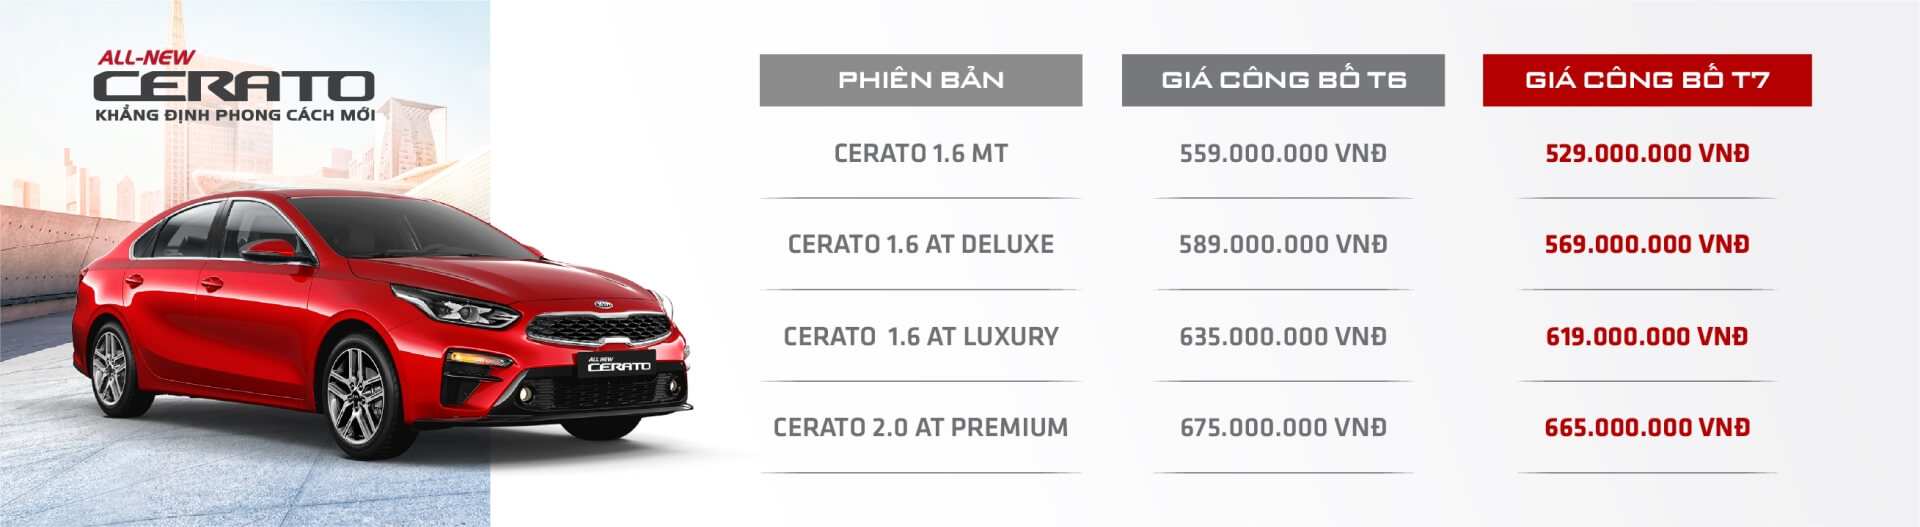Select the PHIÊN BẢN column header

[920, 80]
